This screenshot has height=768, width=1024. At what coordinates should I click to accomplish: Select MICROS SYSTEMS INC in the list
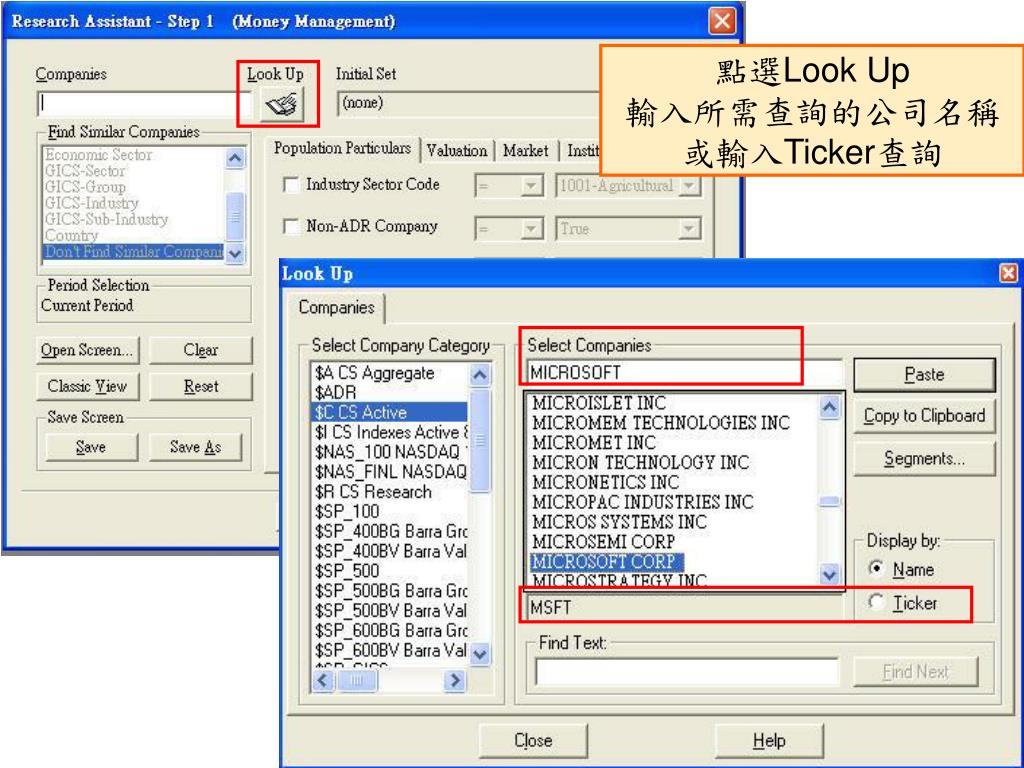tap(619, 522)
